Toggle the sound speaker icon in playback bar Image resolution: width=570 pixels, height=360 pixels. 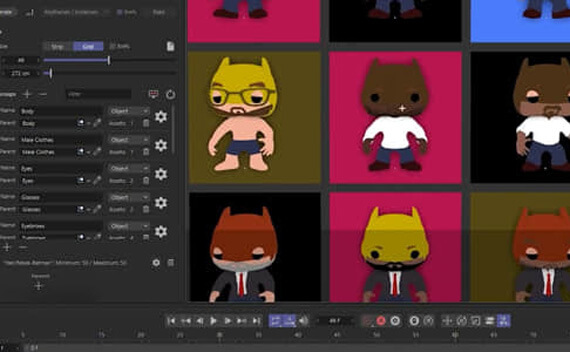(303, 321)
